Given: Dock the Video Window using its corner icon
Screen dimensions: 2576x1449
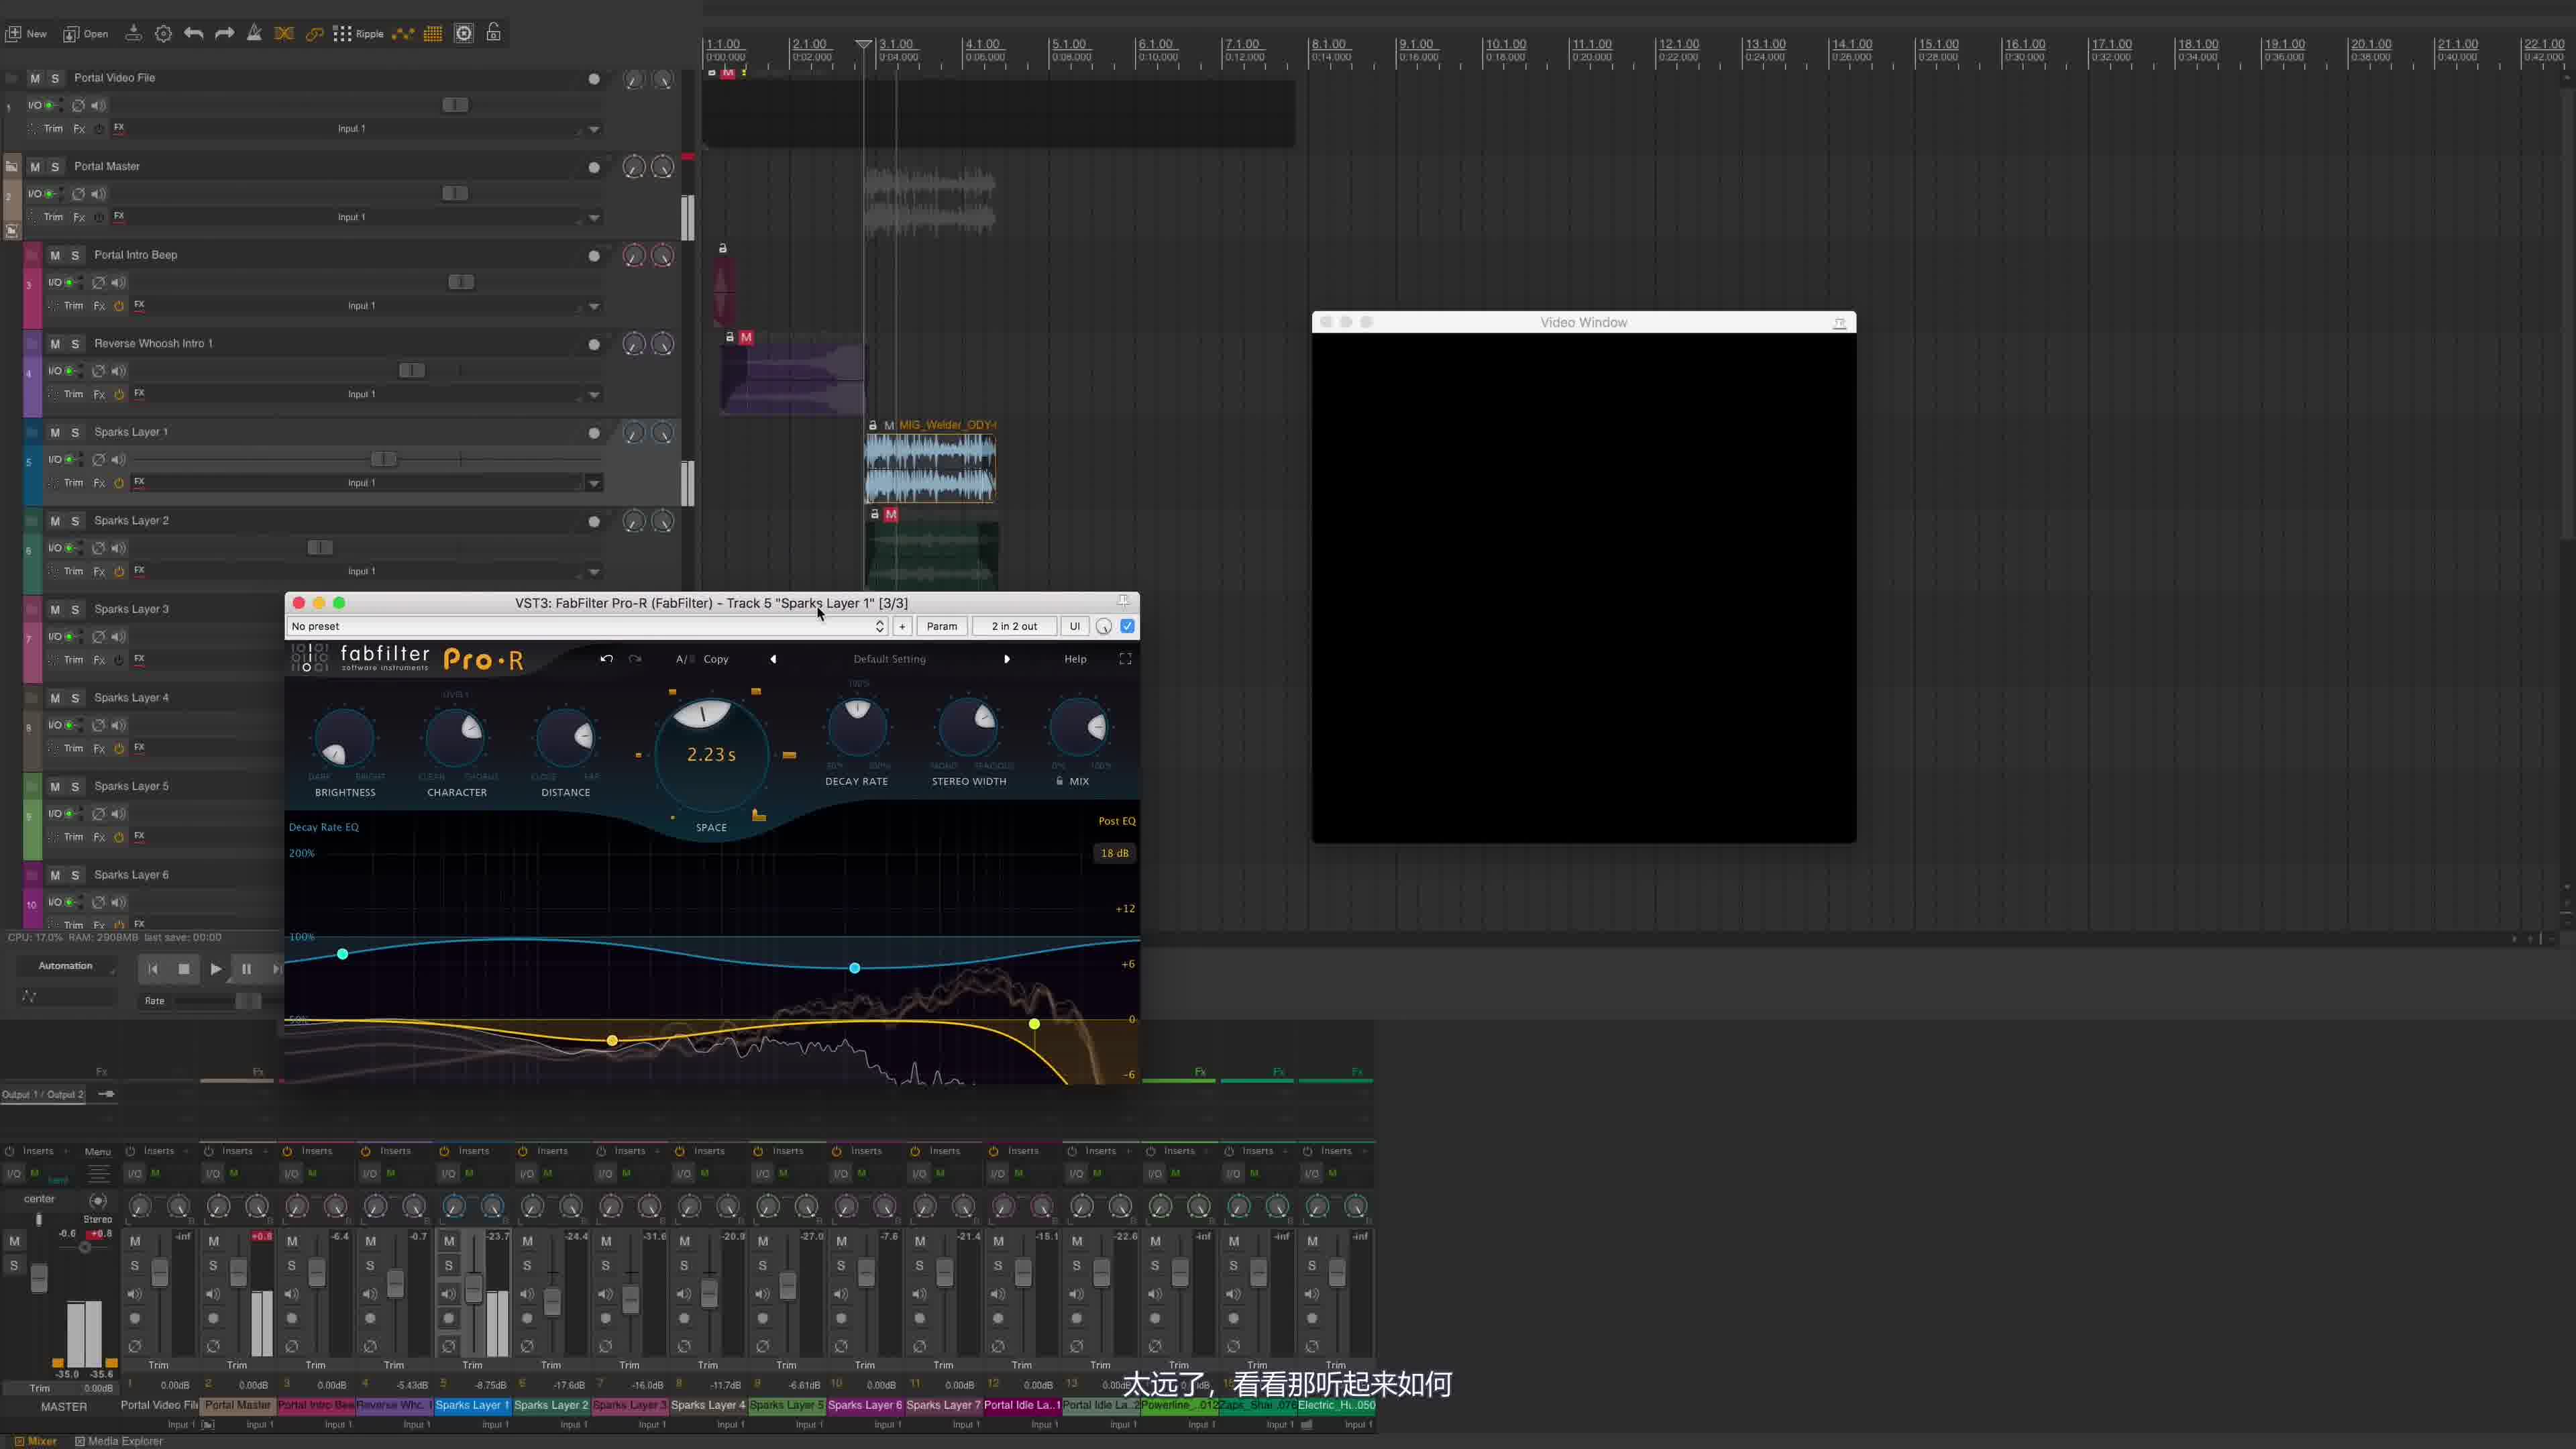Looking at the screenshot, I should coord(1839,322).
